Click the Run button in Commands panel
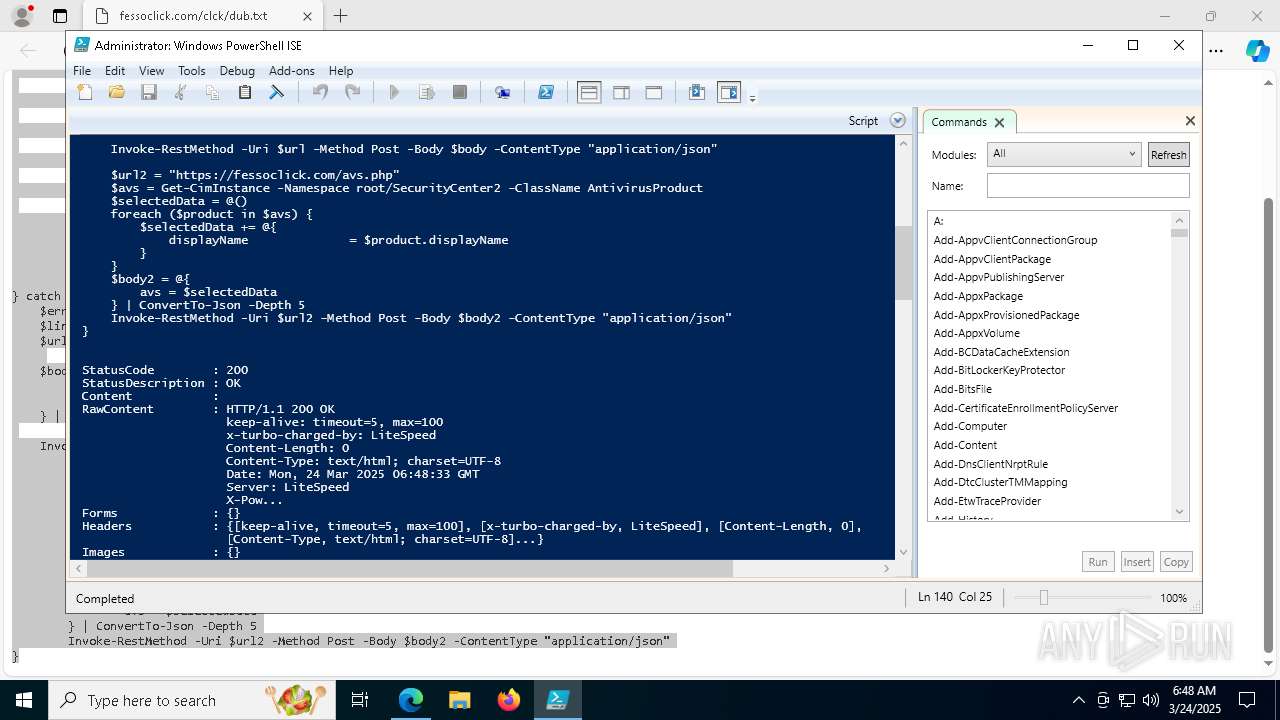1280x720 pixels. coord(1098,562)
